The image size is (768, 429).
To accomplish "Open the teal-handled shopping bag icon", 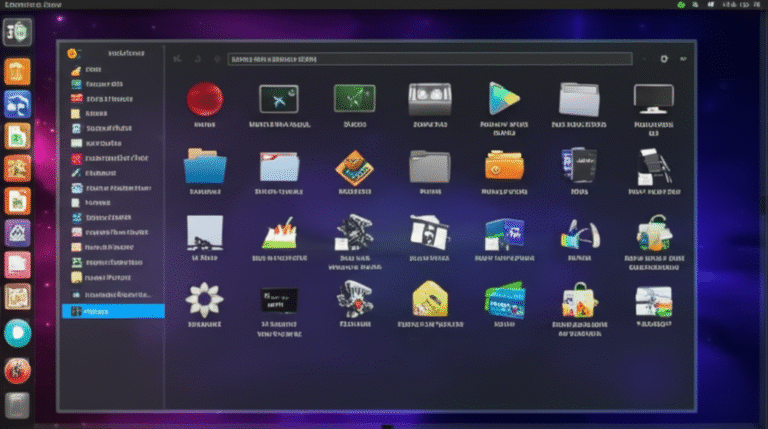I will (654, 233).
